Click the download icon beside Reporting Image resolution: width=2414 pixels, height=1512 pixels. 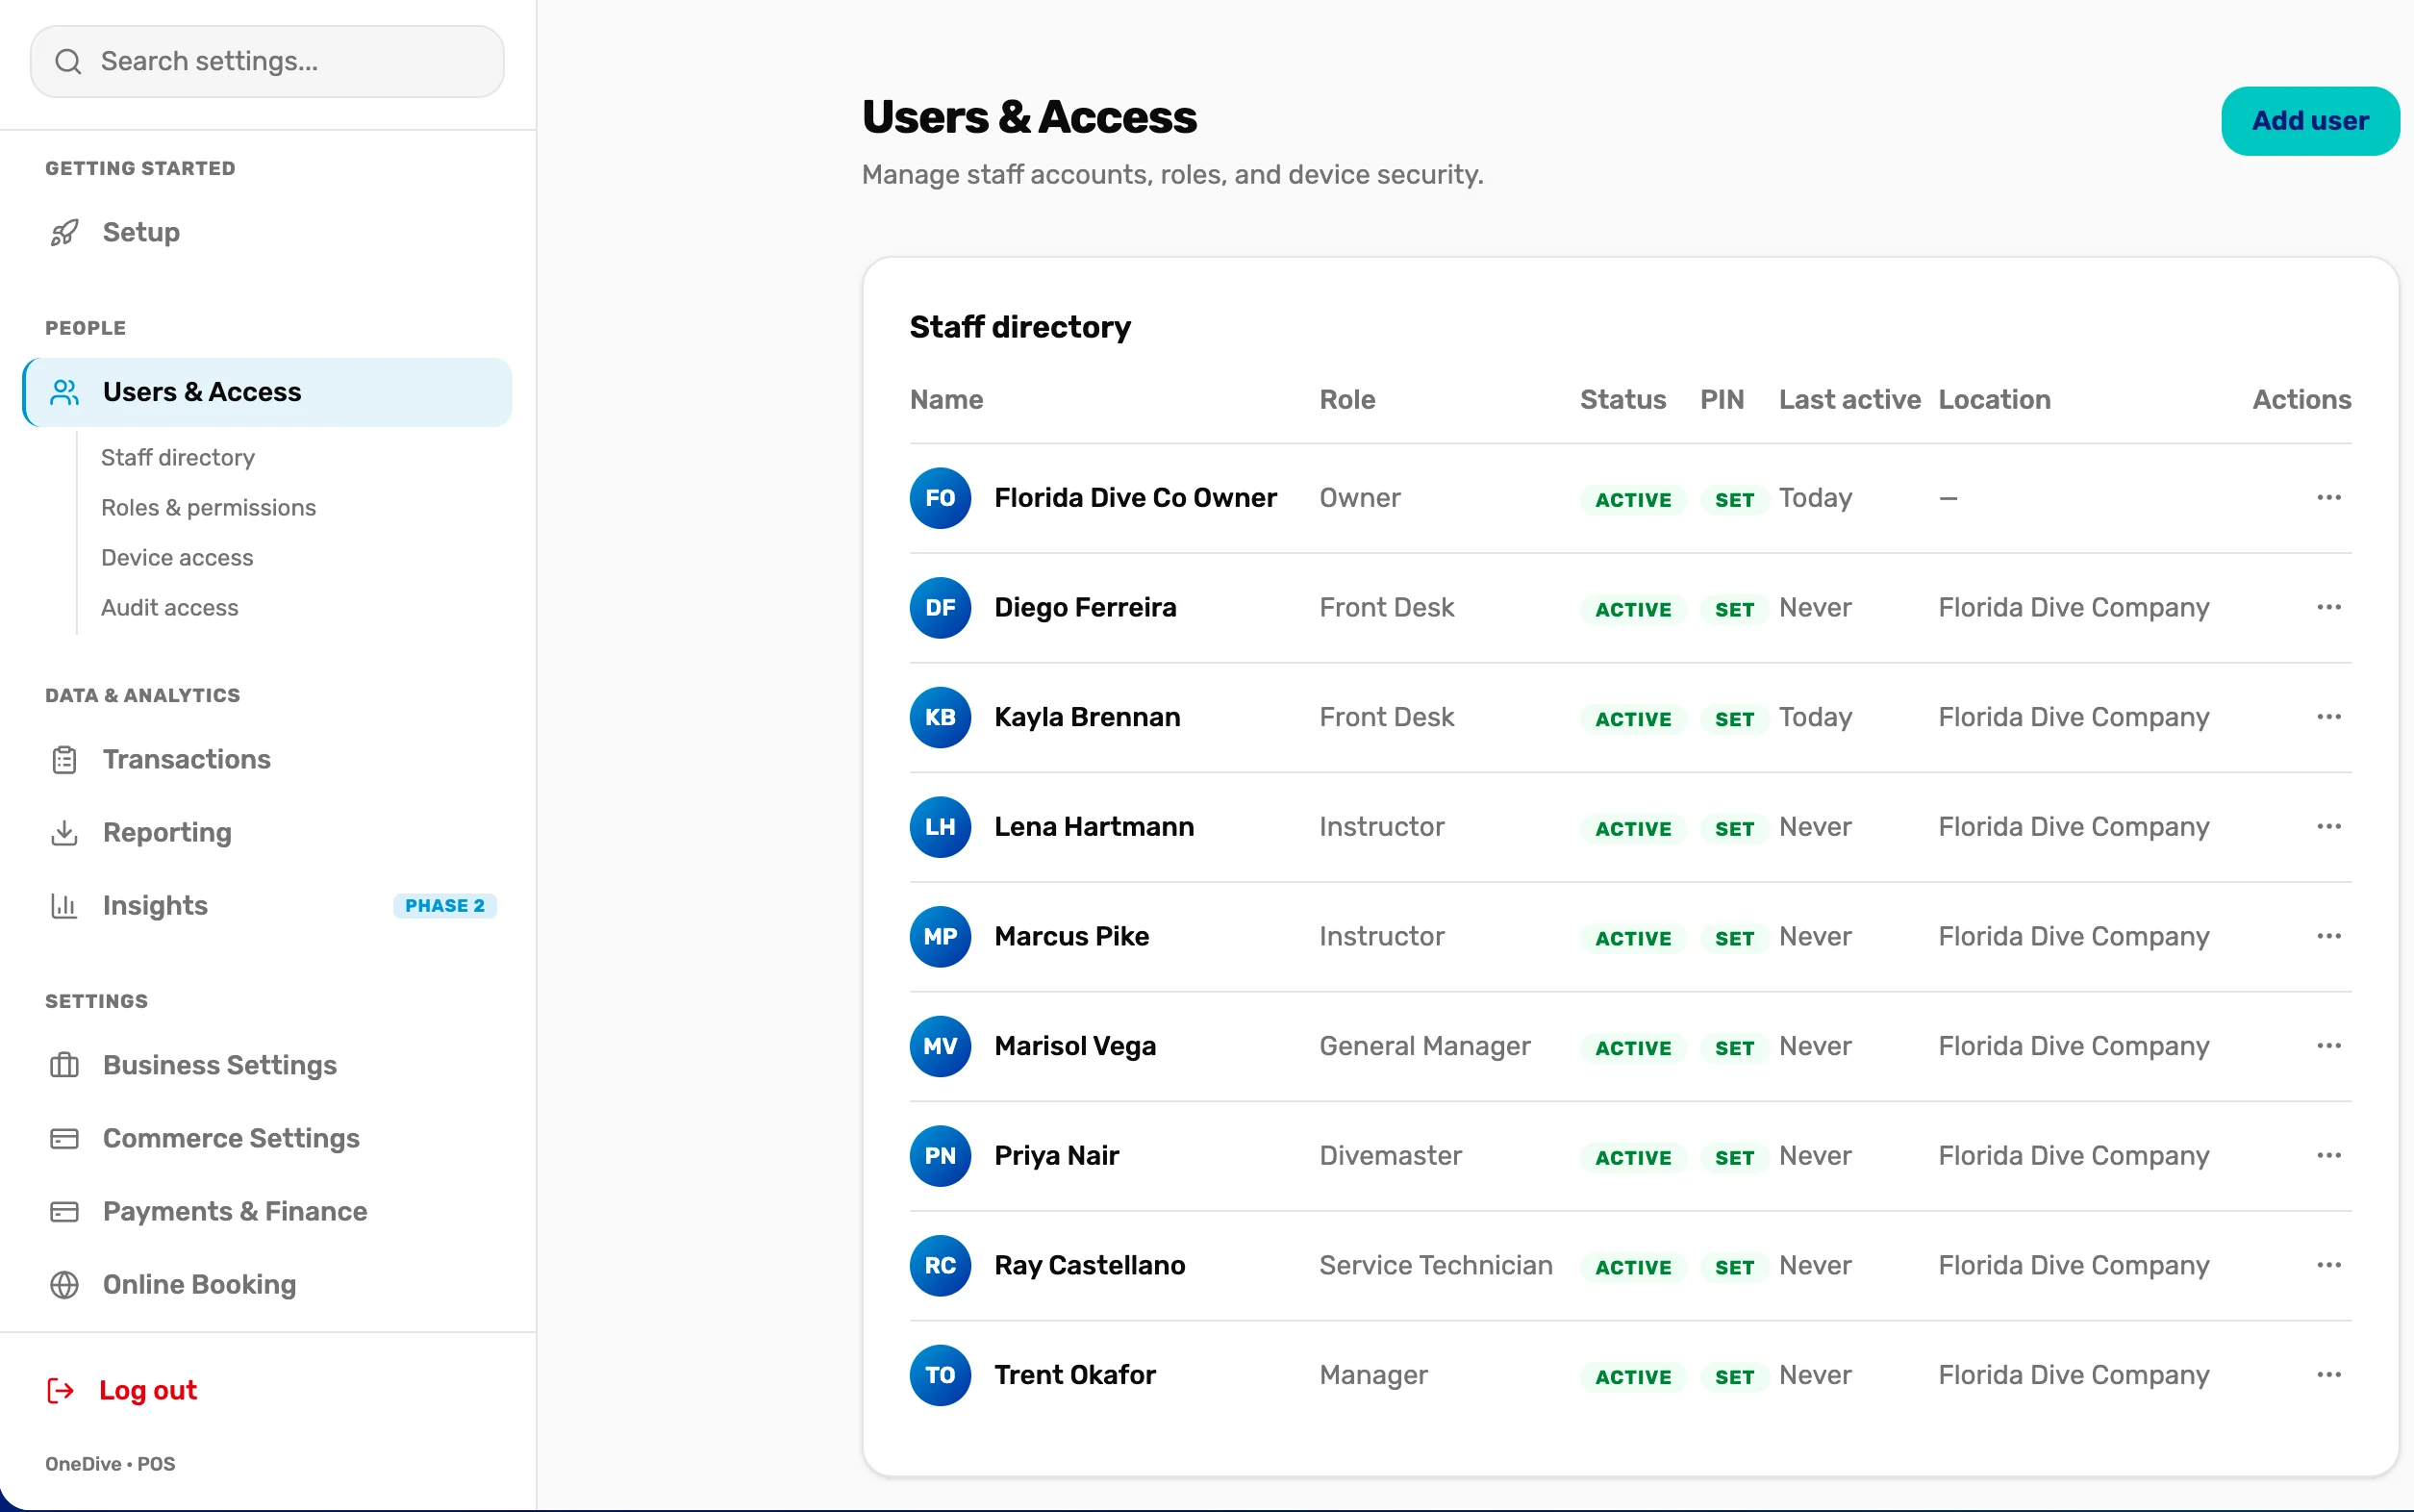pos(65,833)
